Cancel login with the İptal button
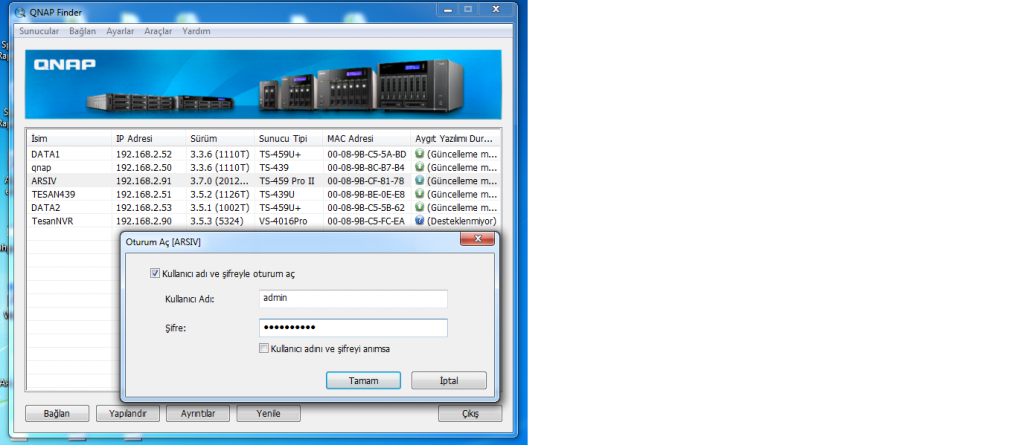 point(449,380)
